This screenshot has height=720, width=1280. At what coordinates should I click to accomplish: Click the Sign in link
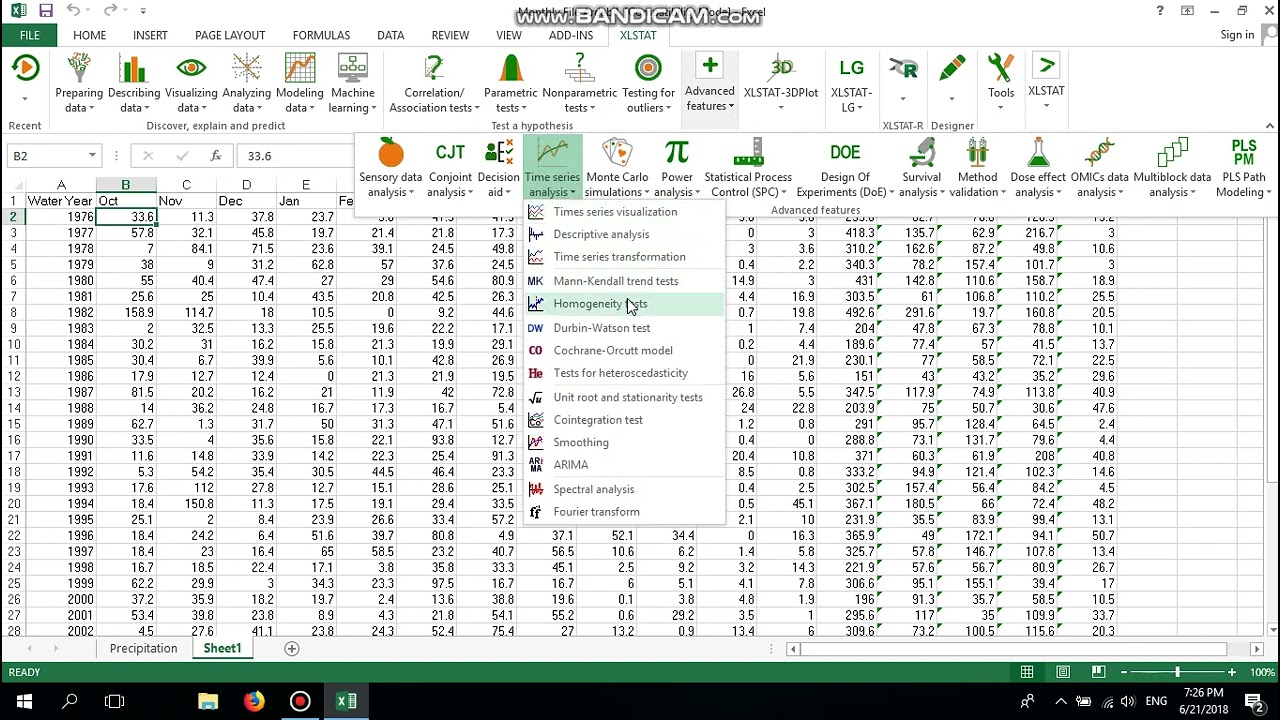coord(1237,35)
